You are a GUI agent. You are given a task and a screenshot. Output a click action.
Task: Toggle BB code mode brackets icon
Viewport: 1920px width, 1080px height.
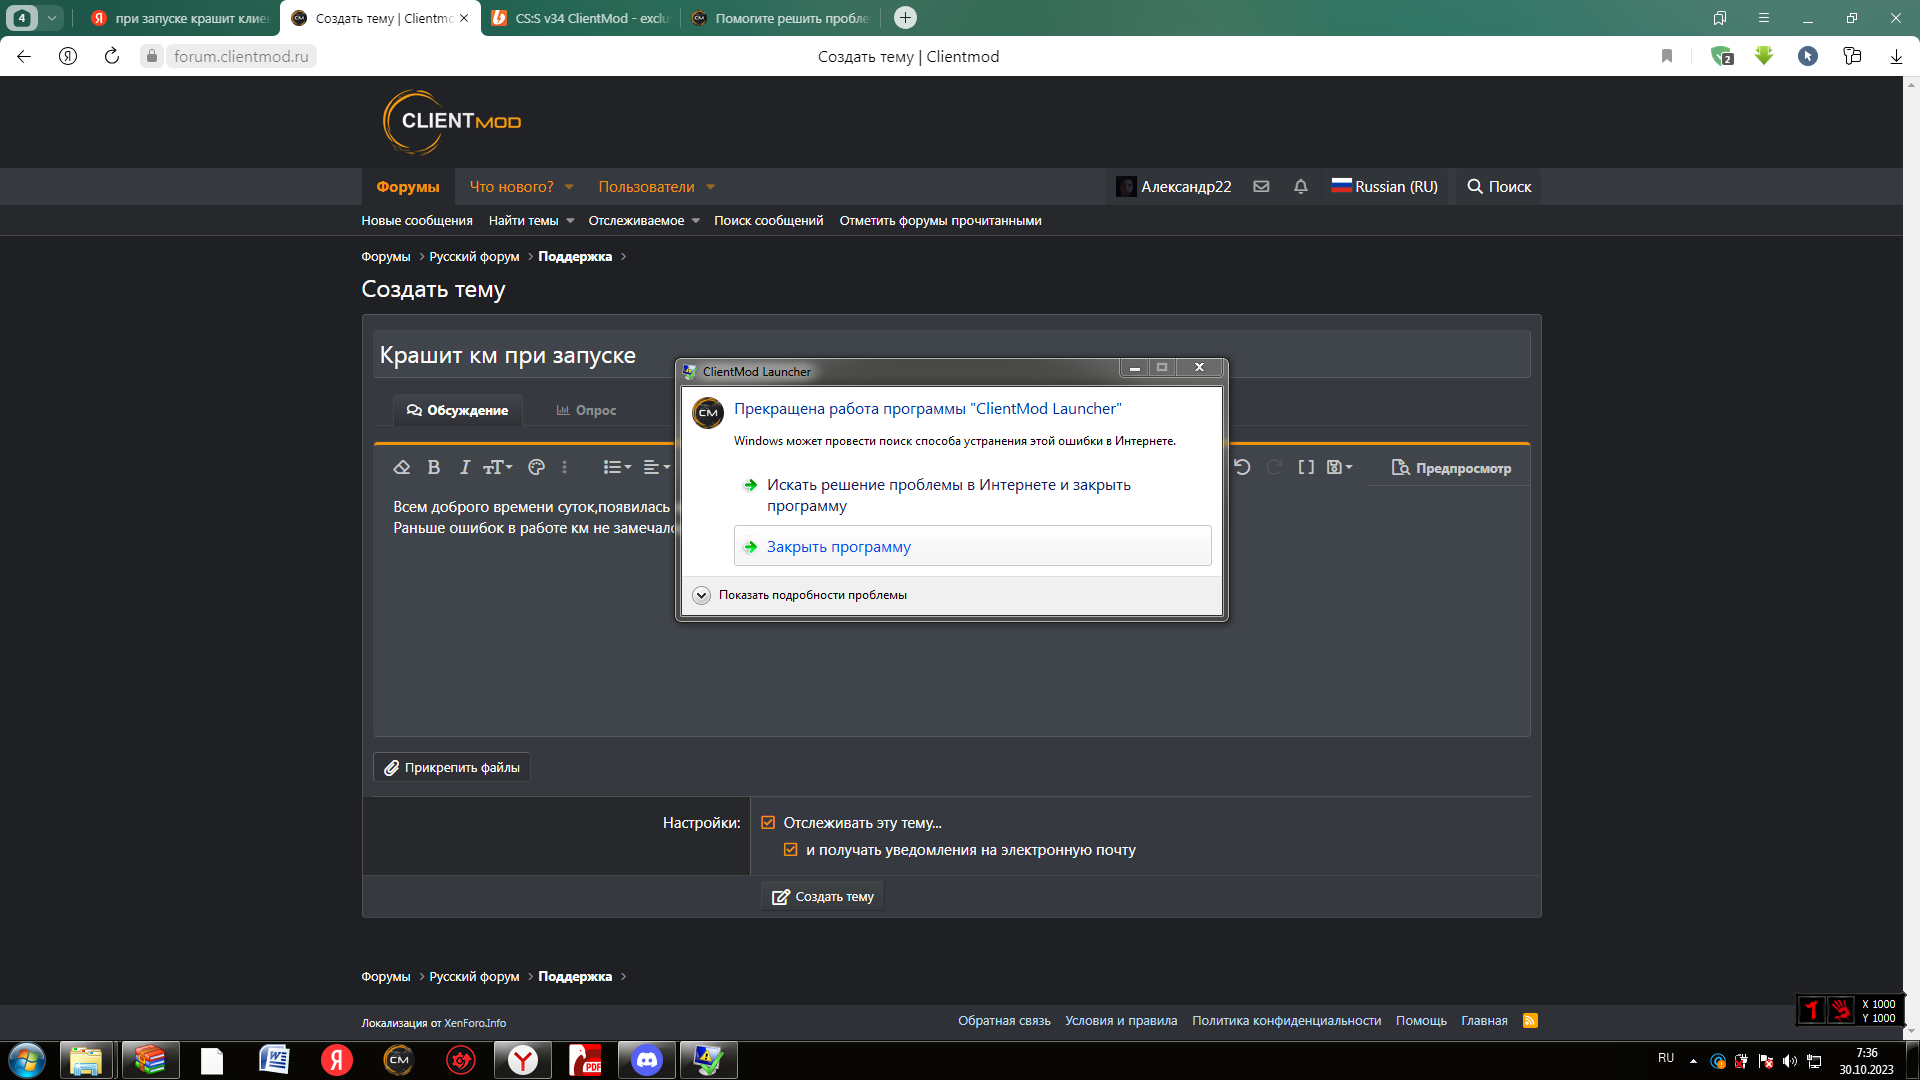[x=1306, y=467]
